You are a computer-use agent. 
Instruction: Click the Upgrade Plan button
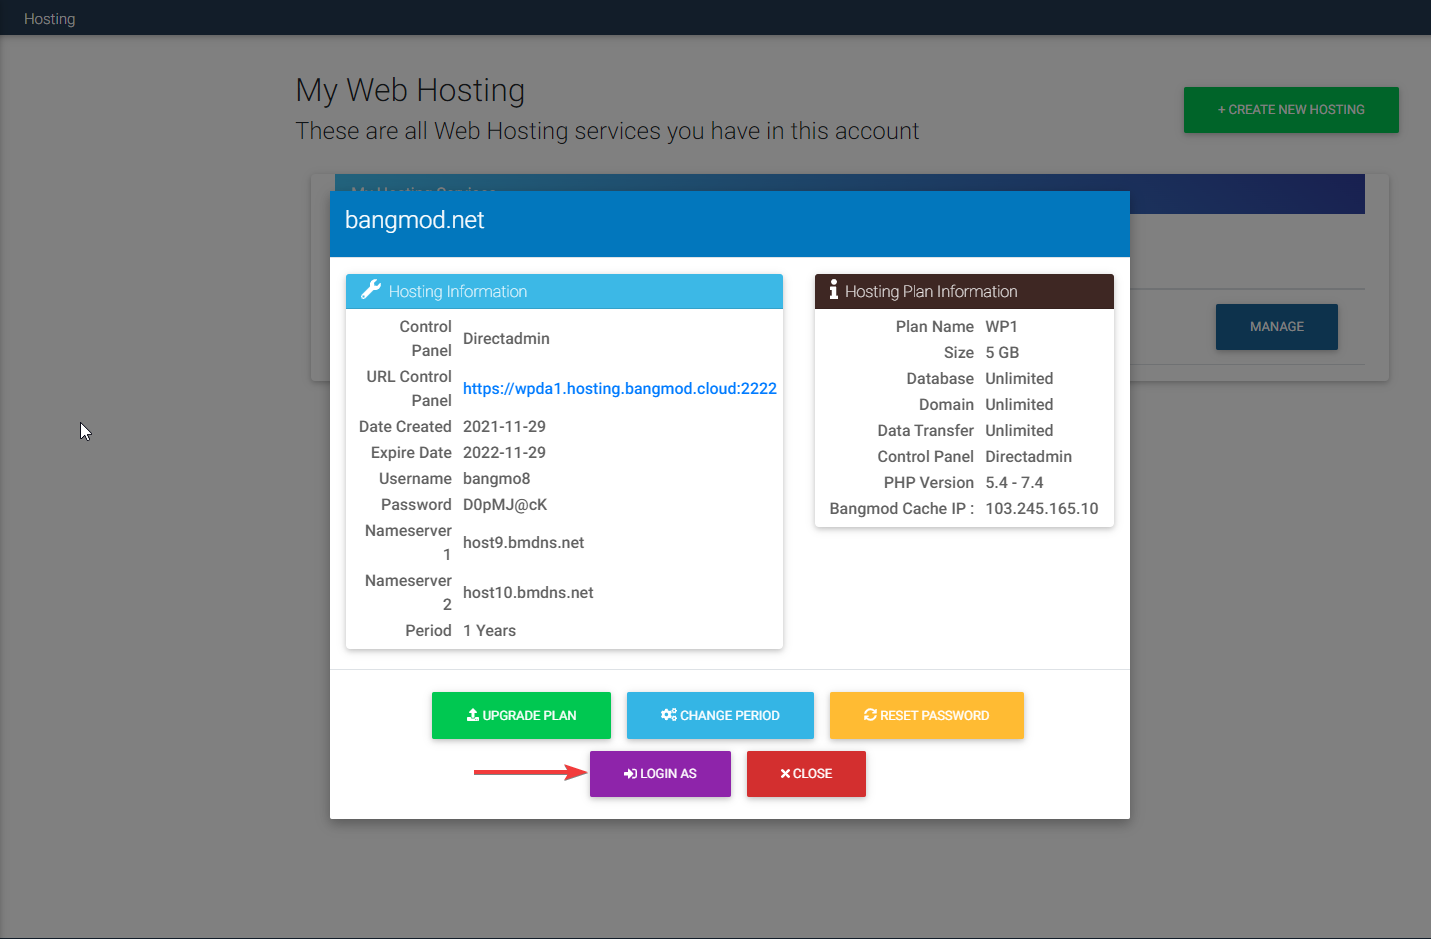click(521, 715)
